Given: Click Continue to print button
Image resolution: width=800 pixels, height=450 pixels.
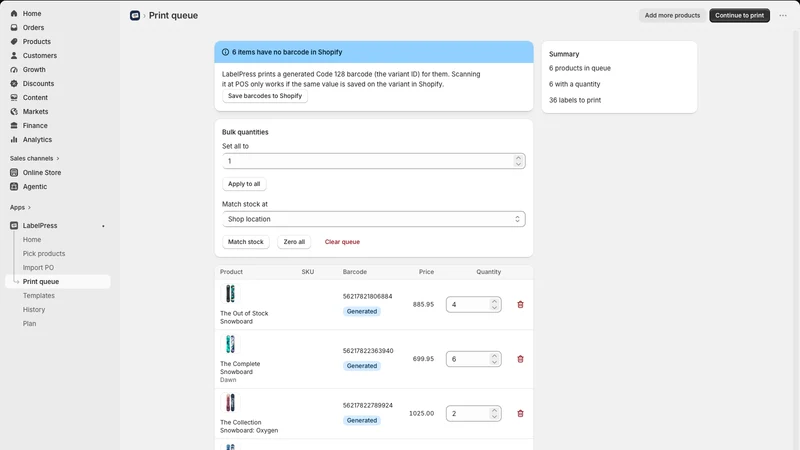Looking at the screenshot, I should click(739, 15).
